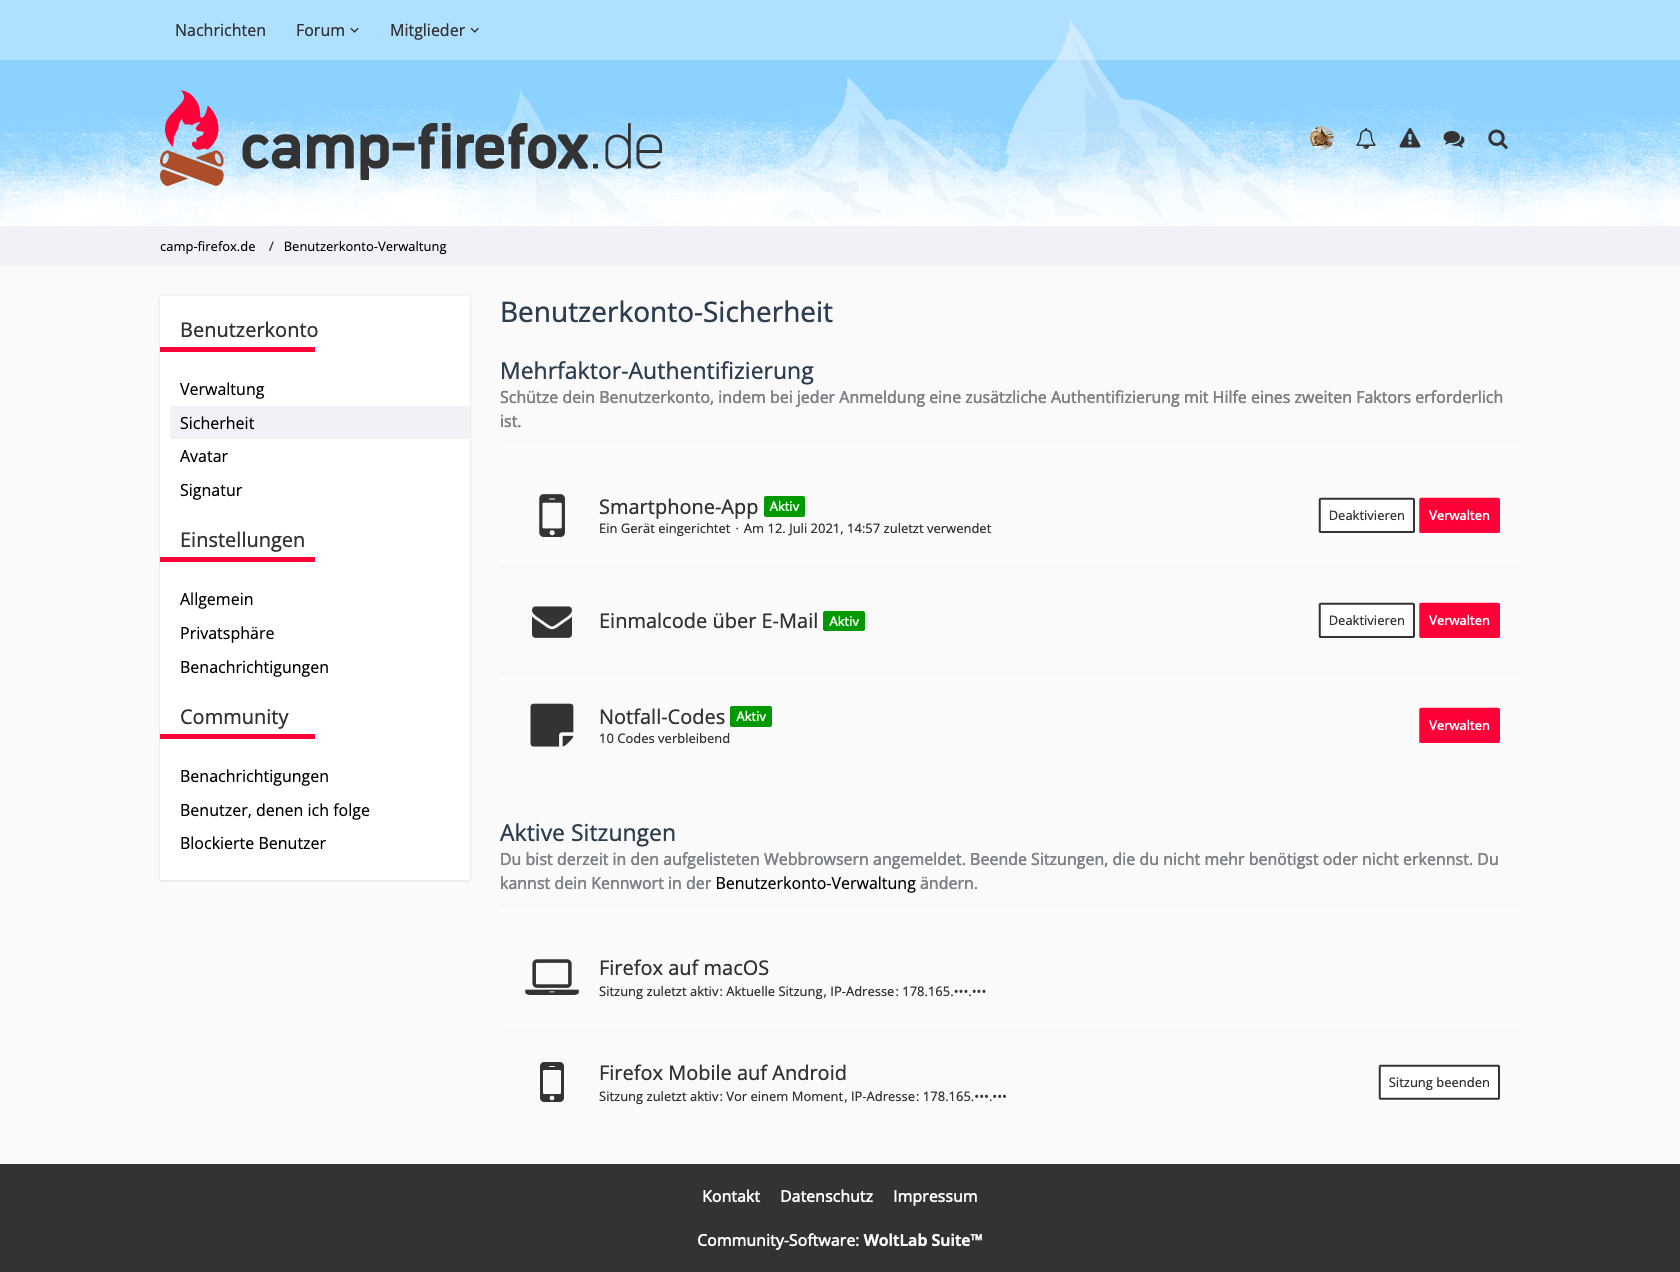
Task: End the Firefox Mobile Android session
Action: pos(1438,1082)
